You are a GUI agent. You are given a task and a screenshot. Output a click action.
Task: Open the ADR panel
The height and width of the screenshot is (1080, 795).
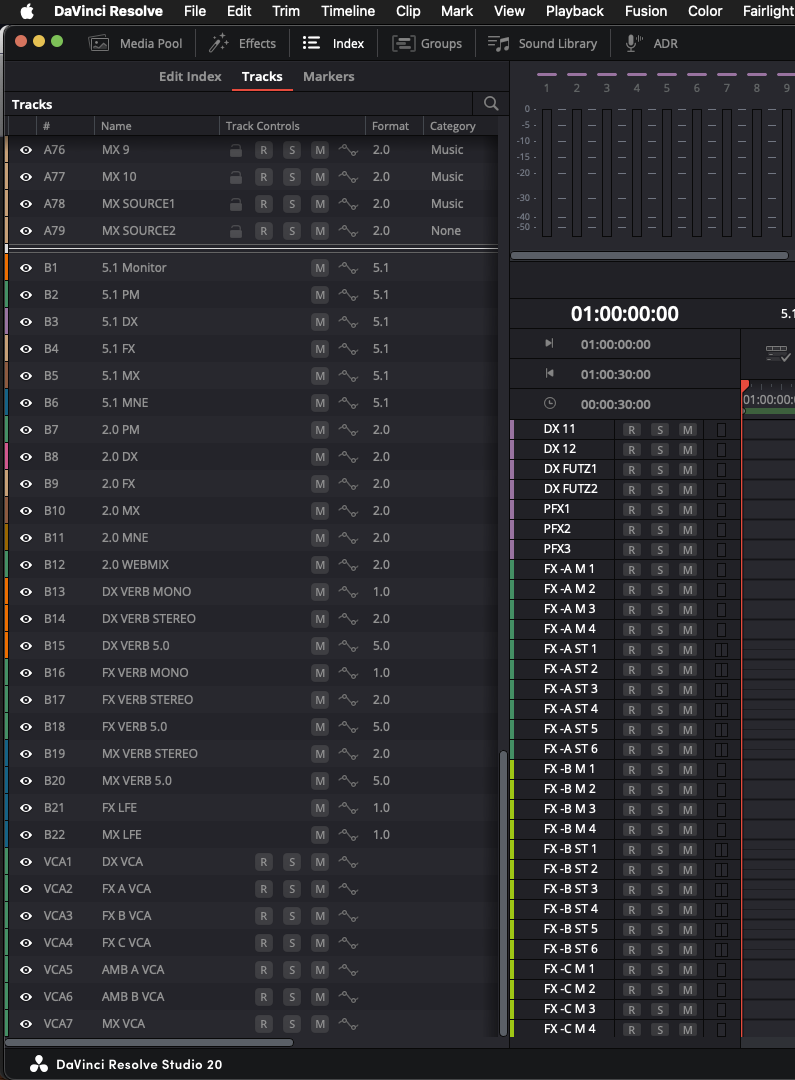[652, 43]
